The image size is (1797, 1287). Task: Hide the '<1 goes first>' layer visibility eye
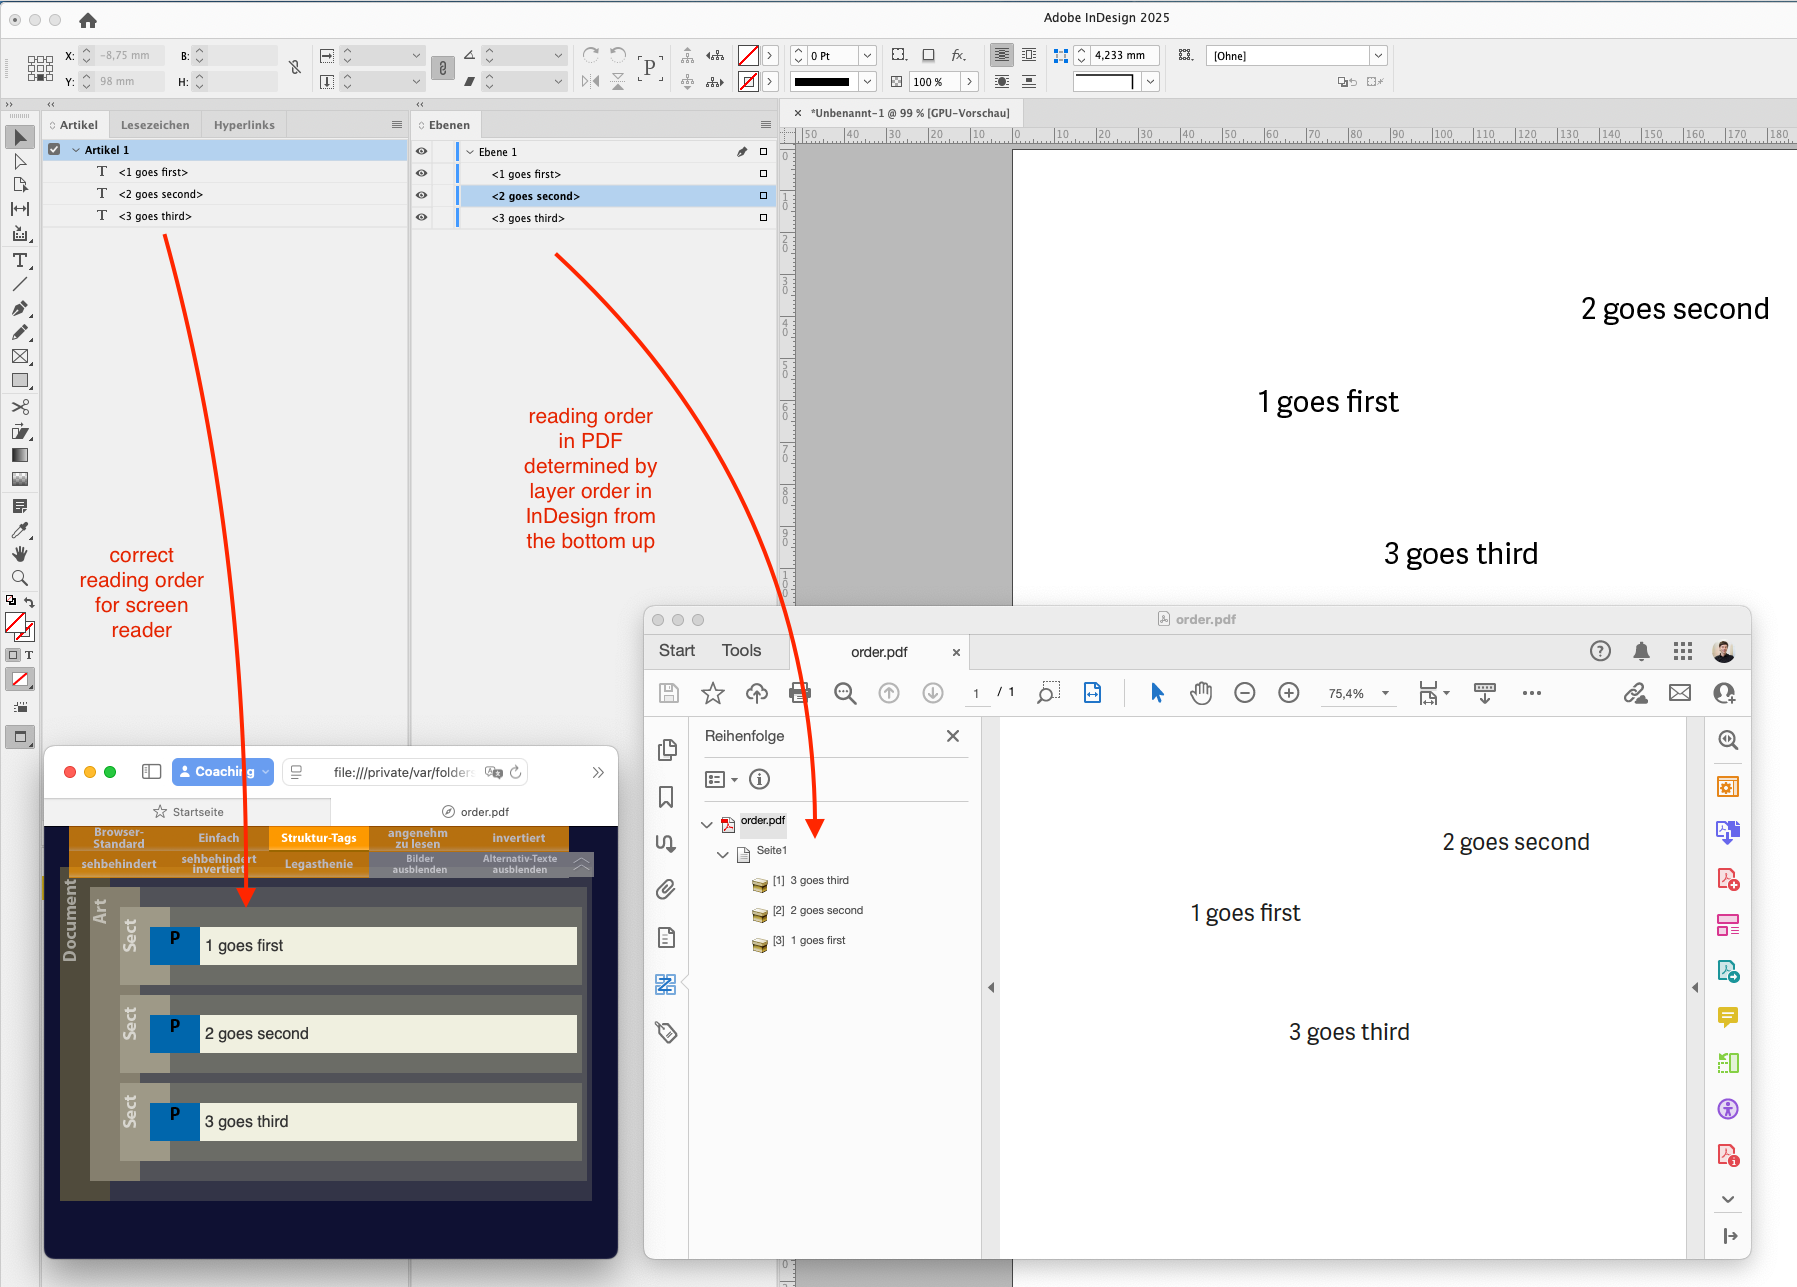(x=421, y=173)
